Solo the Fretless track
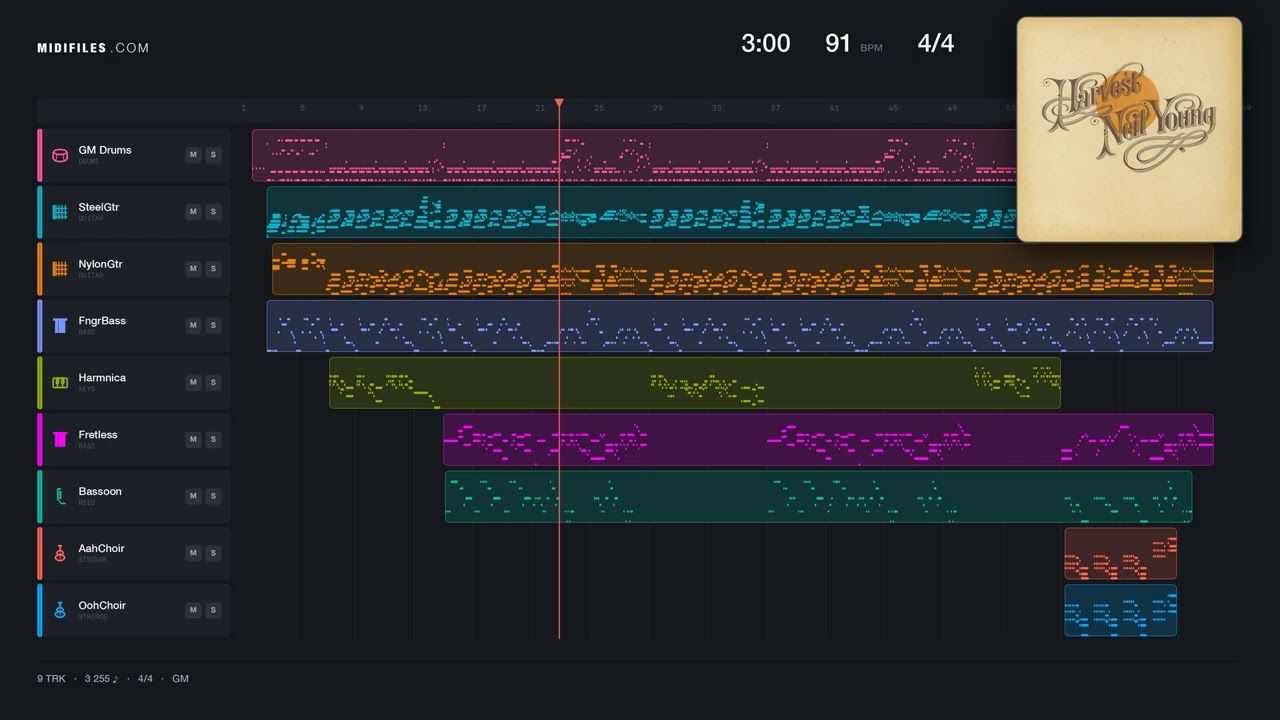The height and width of the screenshot is (720, 1280). [x=213, y=439]
